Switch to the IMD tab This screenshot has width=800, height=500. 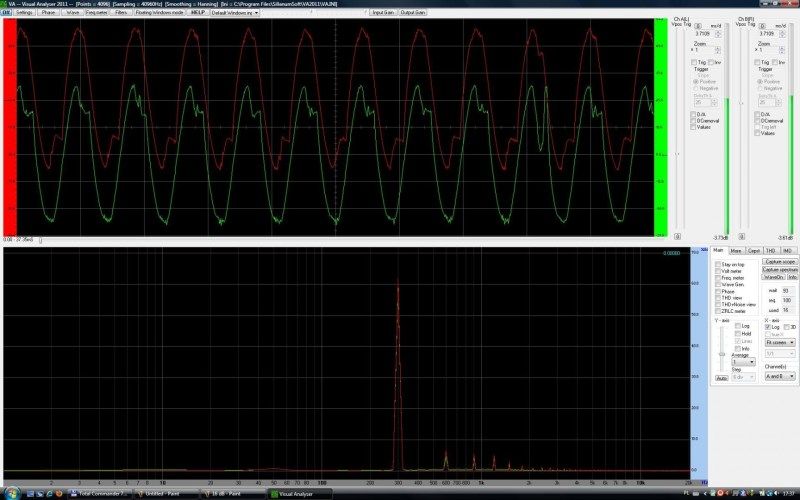pos(787,251)
